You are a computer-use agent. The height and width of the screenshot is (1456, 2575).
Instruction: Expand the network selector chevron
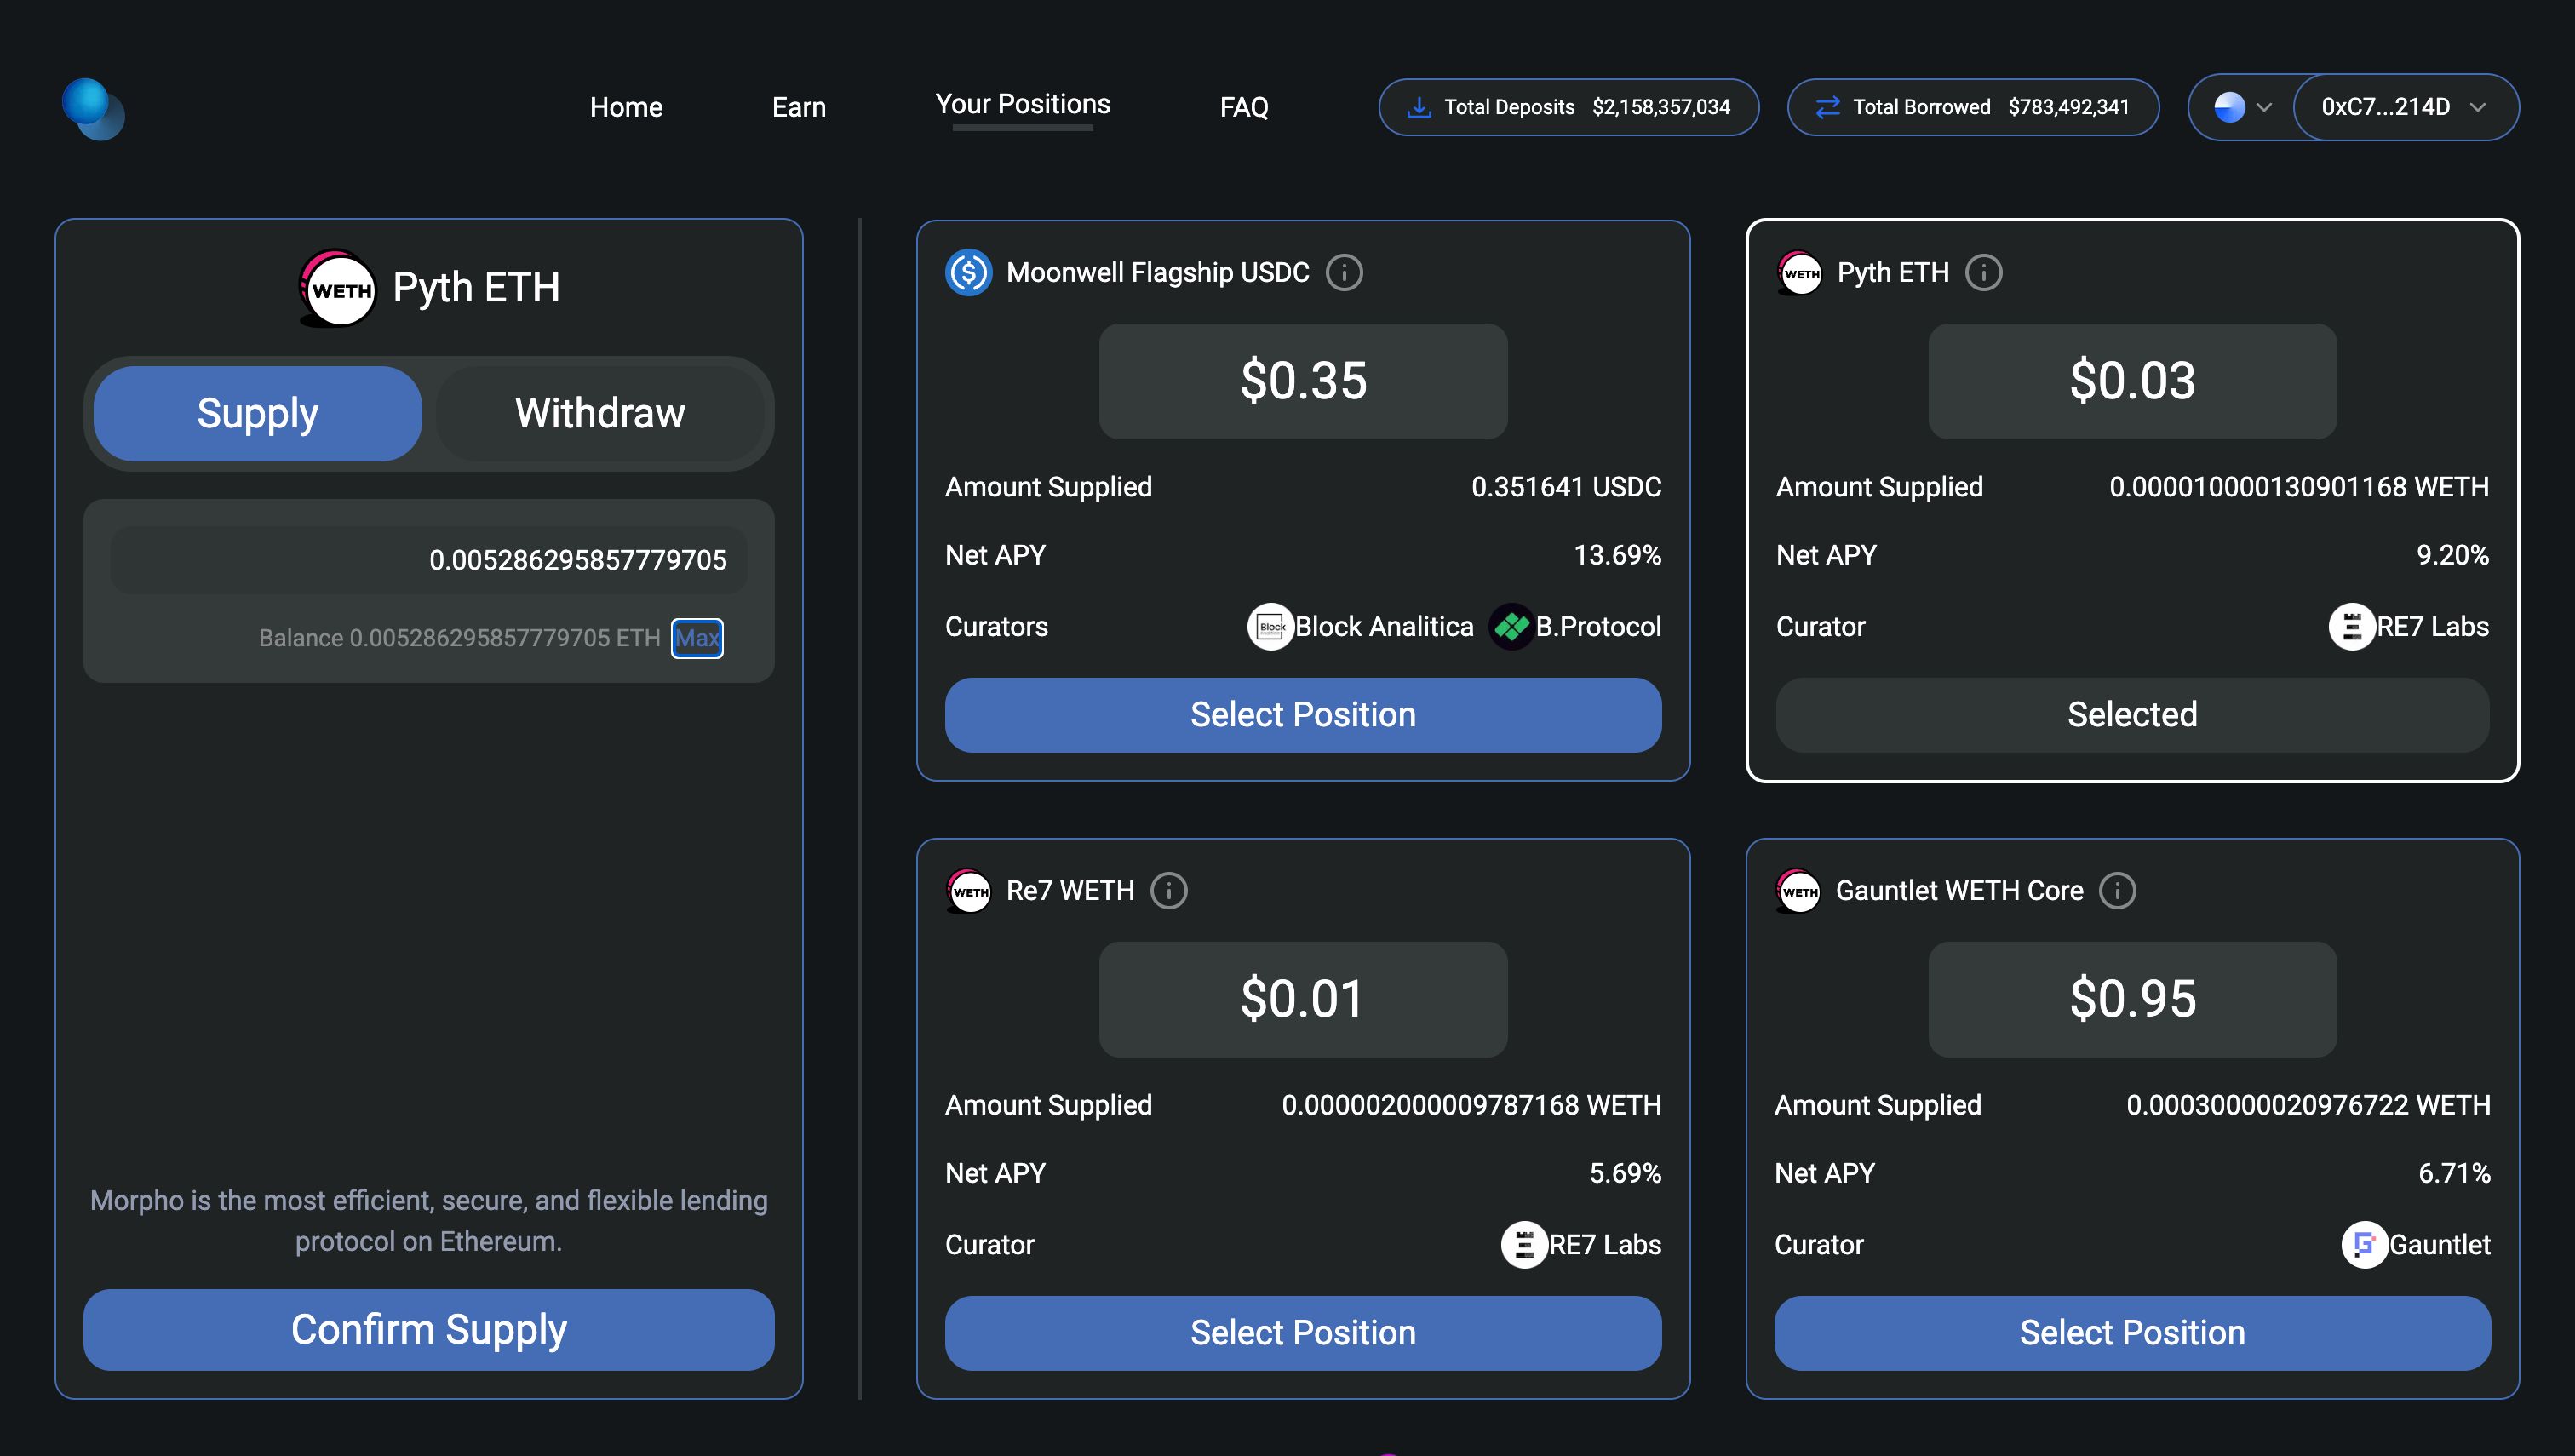click(x=2264, y=107)
